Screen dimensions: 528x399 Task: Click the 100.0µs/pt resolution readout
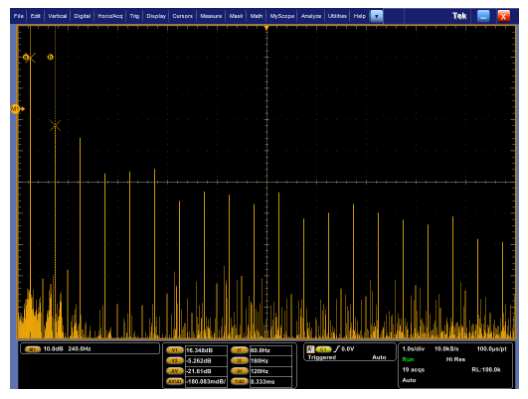point(492,349)
